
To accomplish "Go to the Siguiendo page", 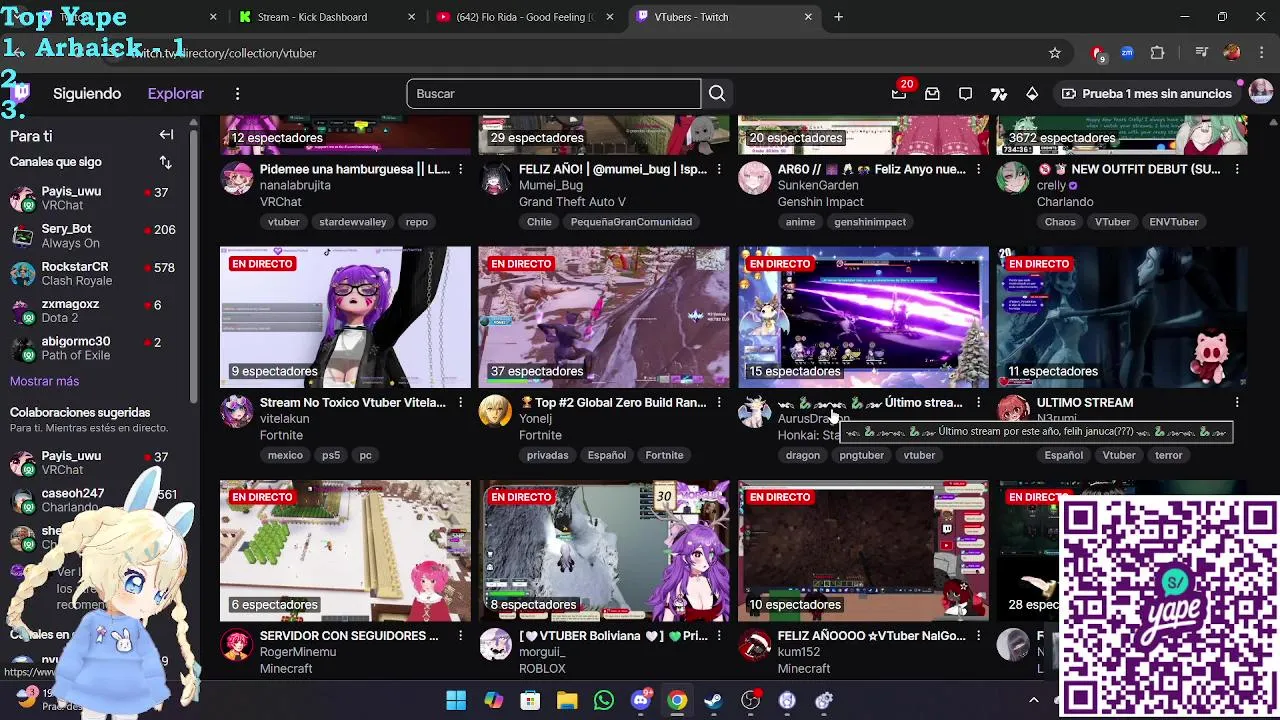I will pos(87,94).
